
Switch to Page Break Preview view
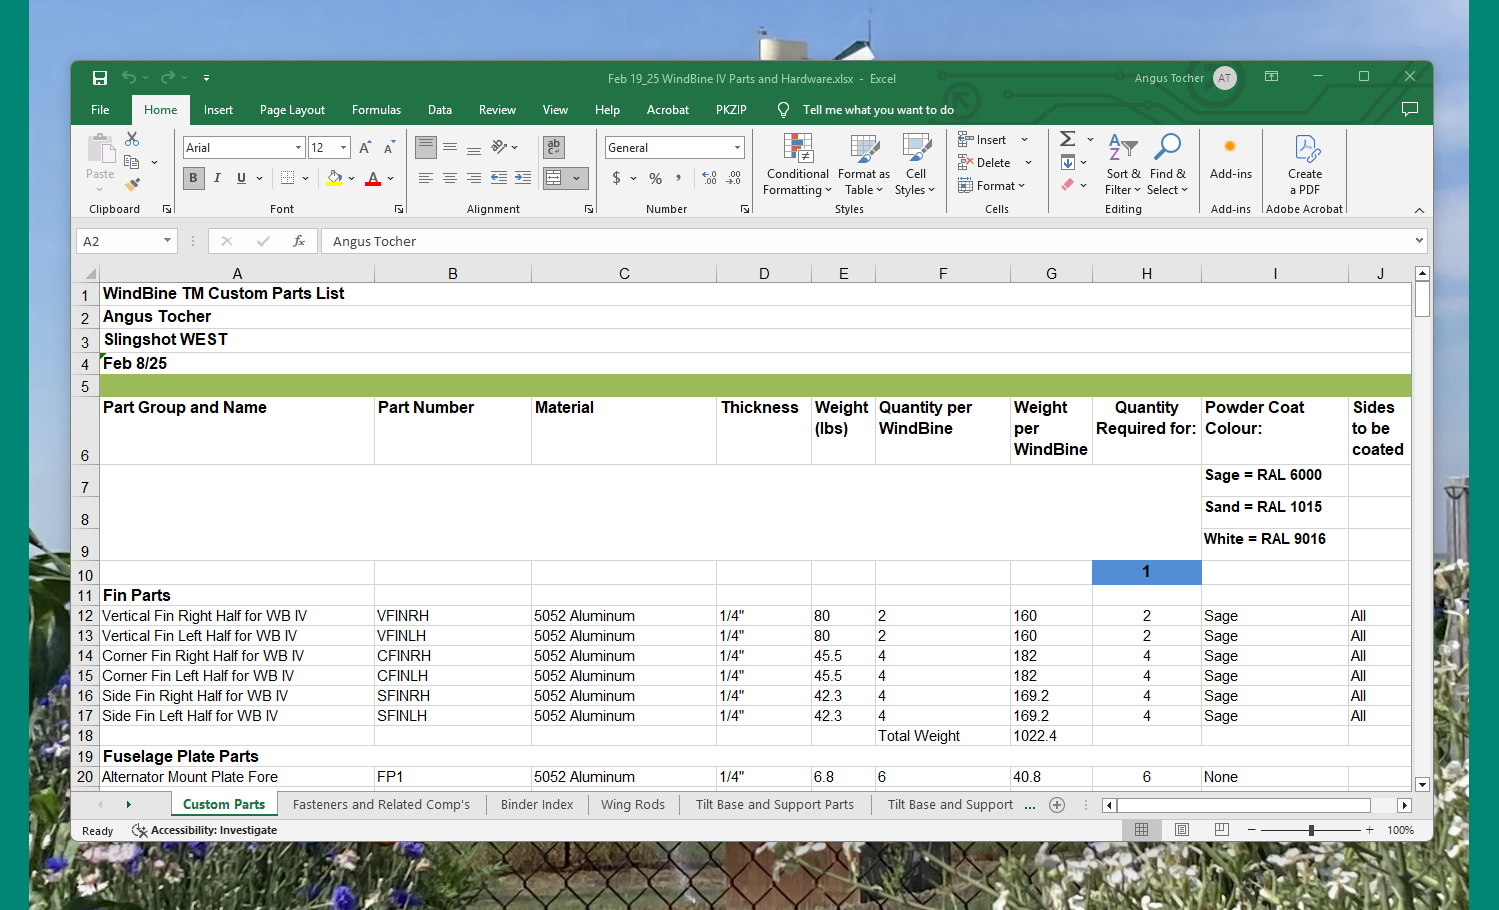pos(1221,830)
